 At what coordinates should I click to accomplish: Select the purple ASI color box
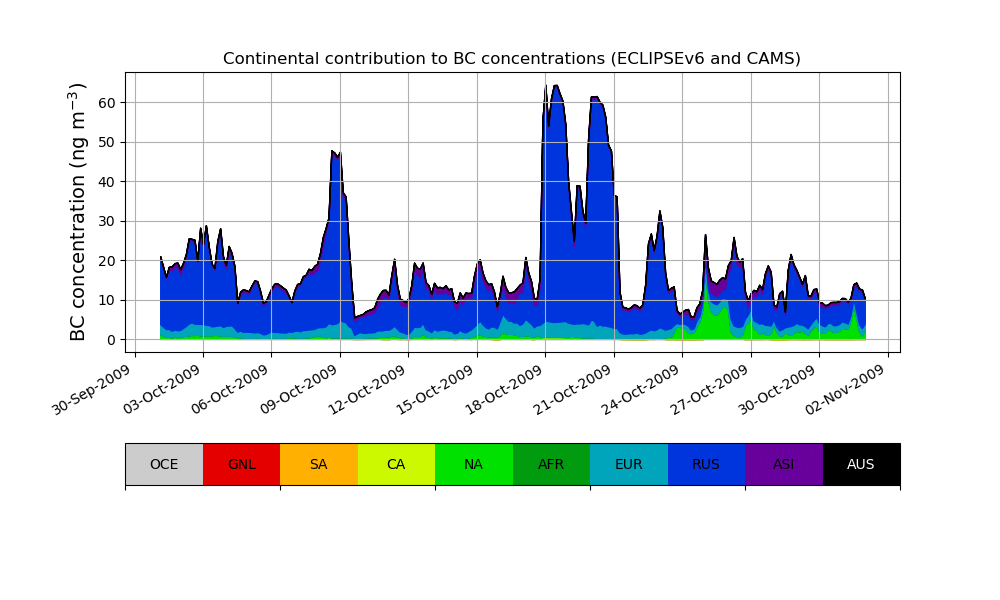(x=783, y=464)
